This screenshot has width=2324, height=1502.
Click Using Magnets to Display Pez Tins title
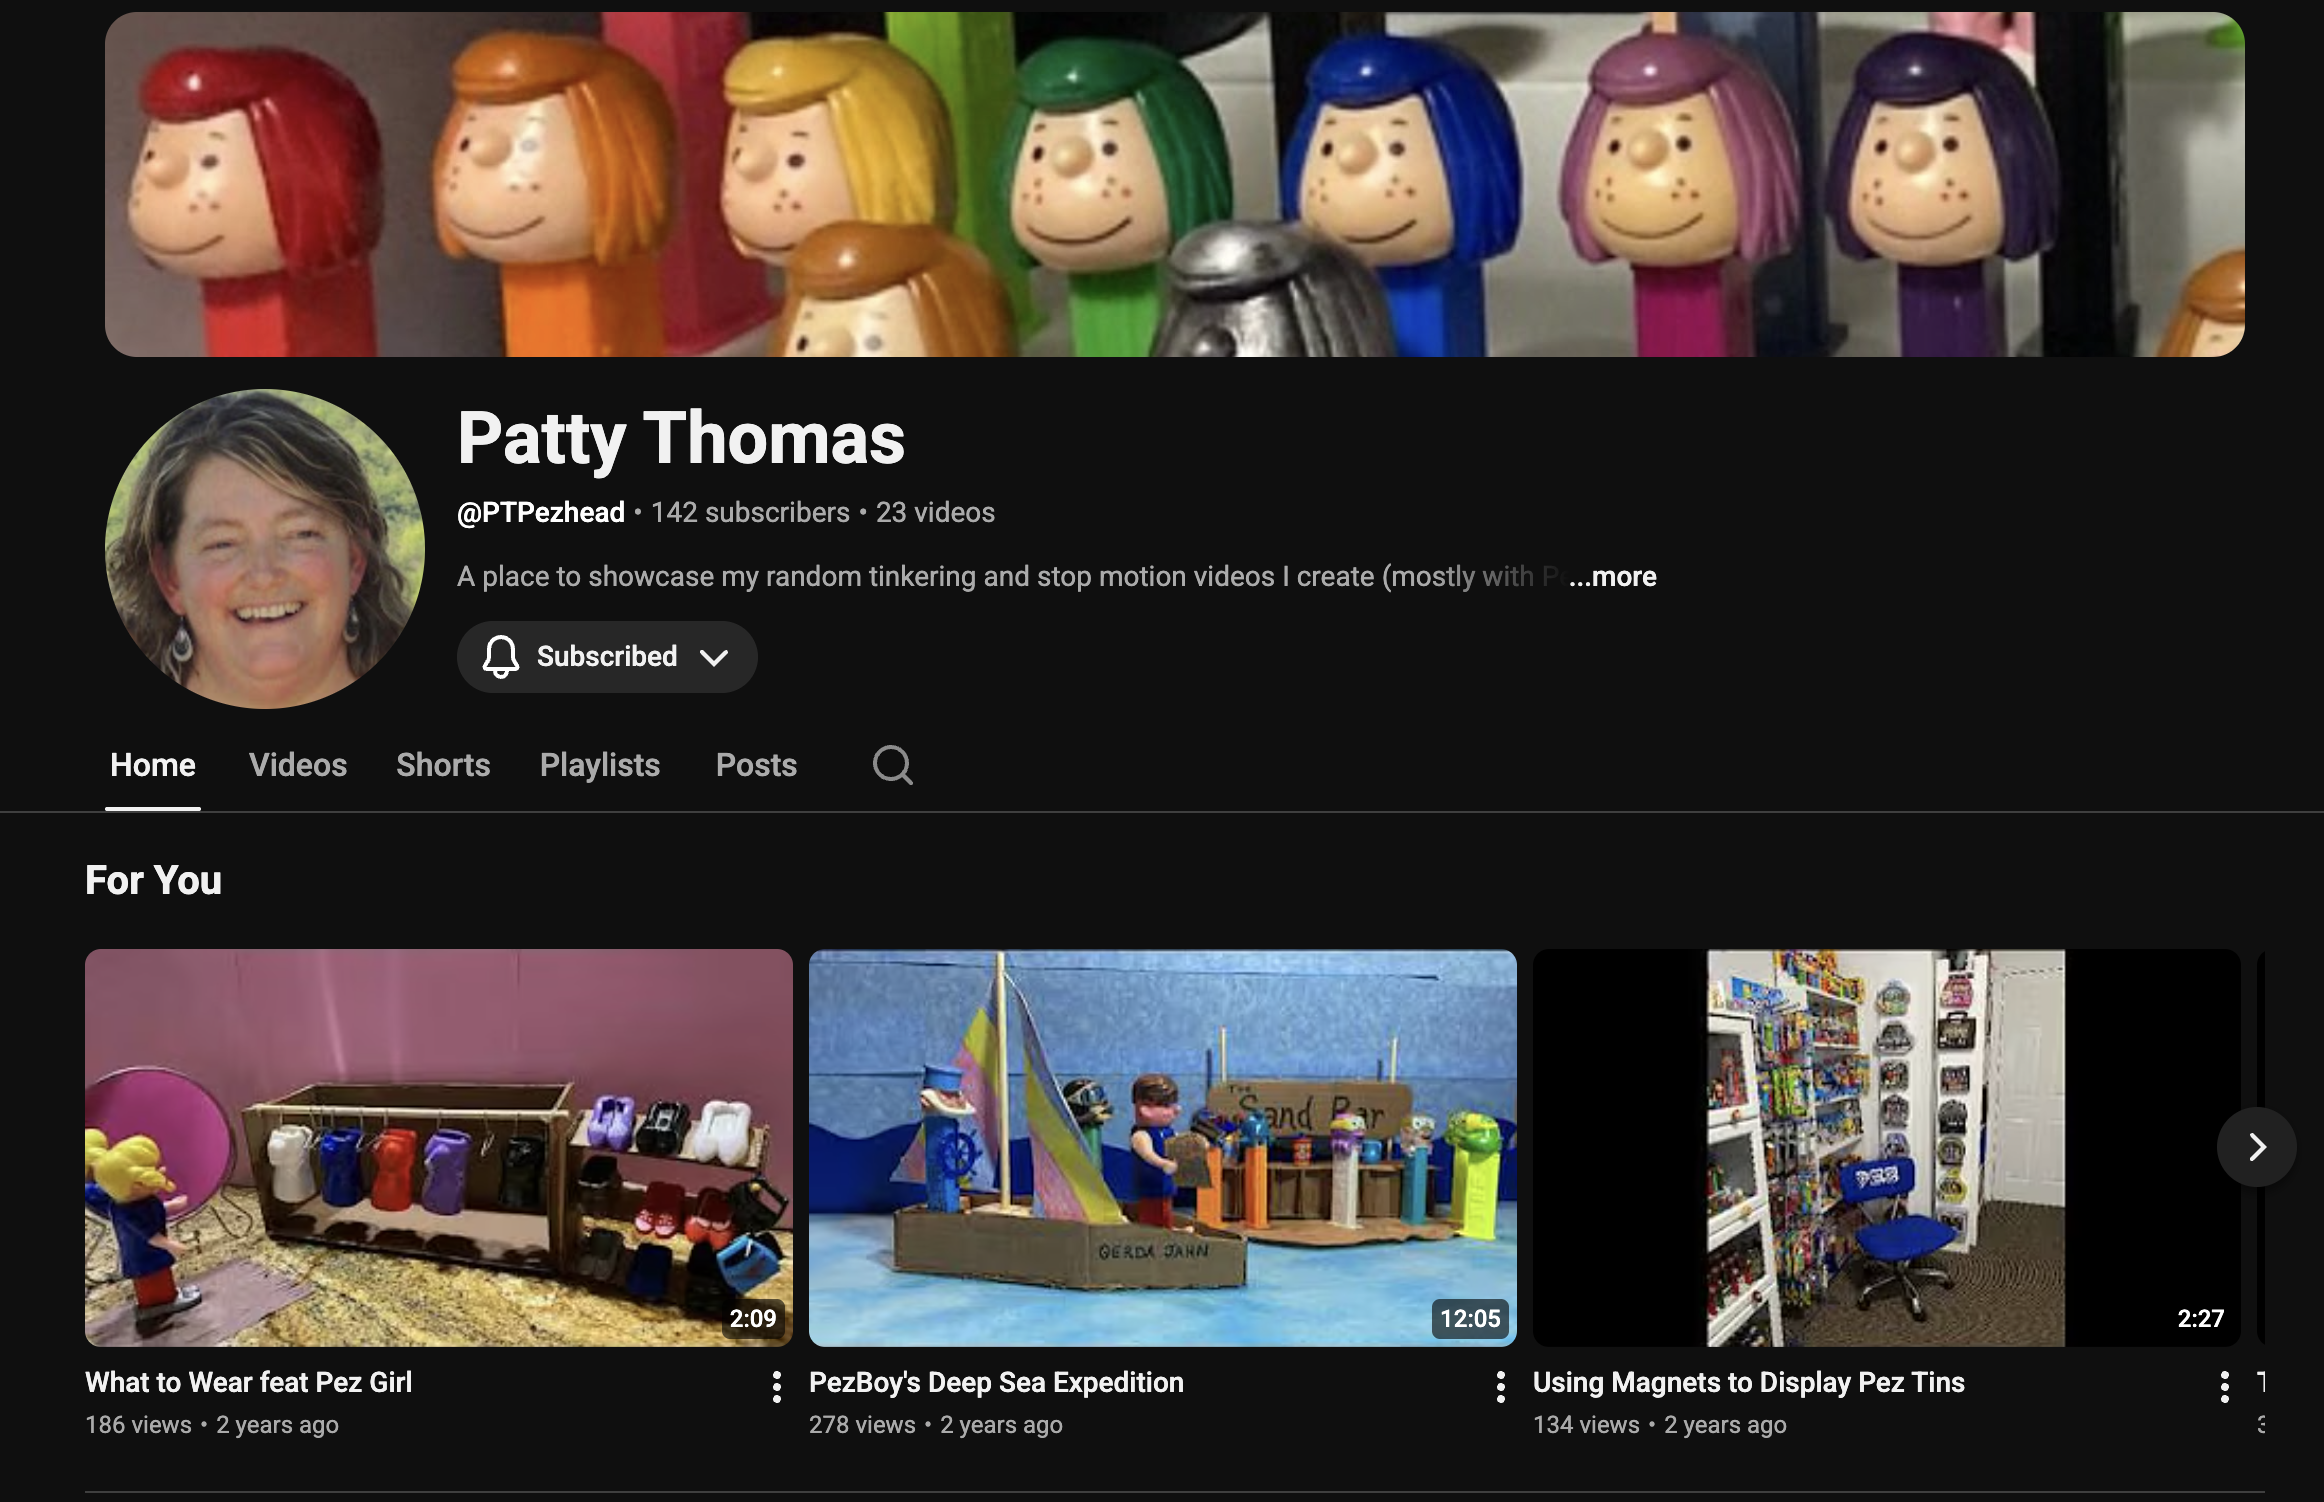1749,1382
